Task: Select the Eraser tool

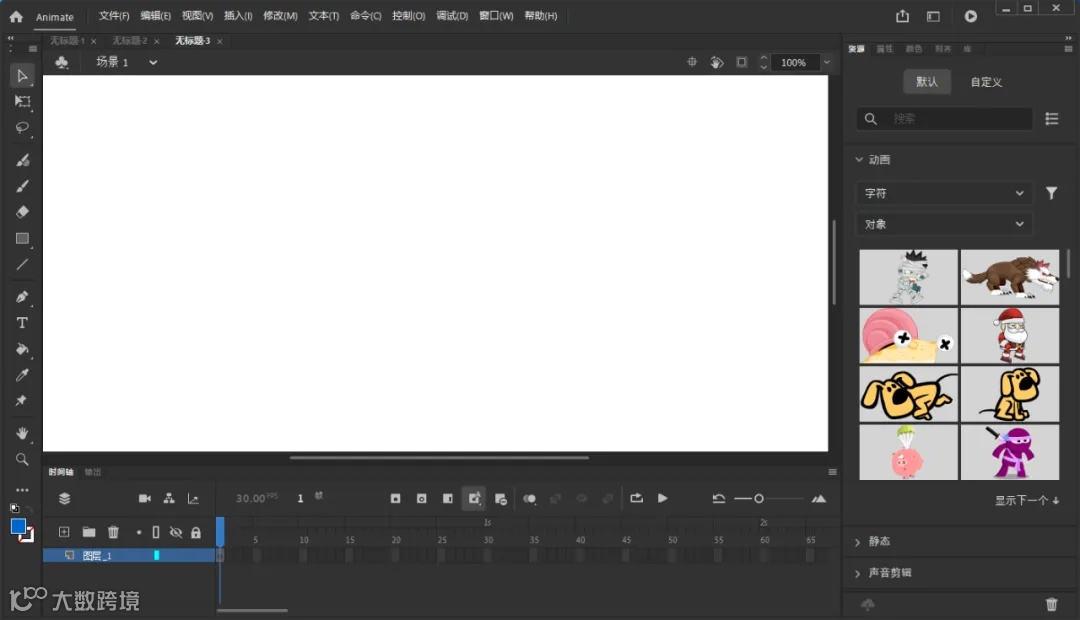Action: coord(22,212)
